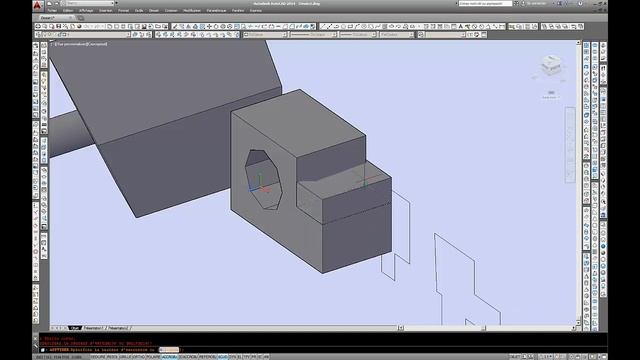The height and width of the screenshot is (360, 640).
Task: Toggle POLAIRE tracking in status bar
Action: [x=153, y=357]
